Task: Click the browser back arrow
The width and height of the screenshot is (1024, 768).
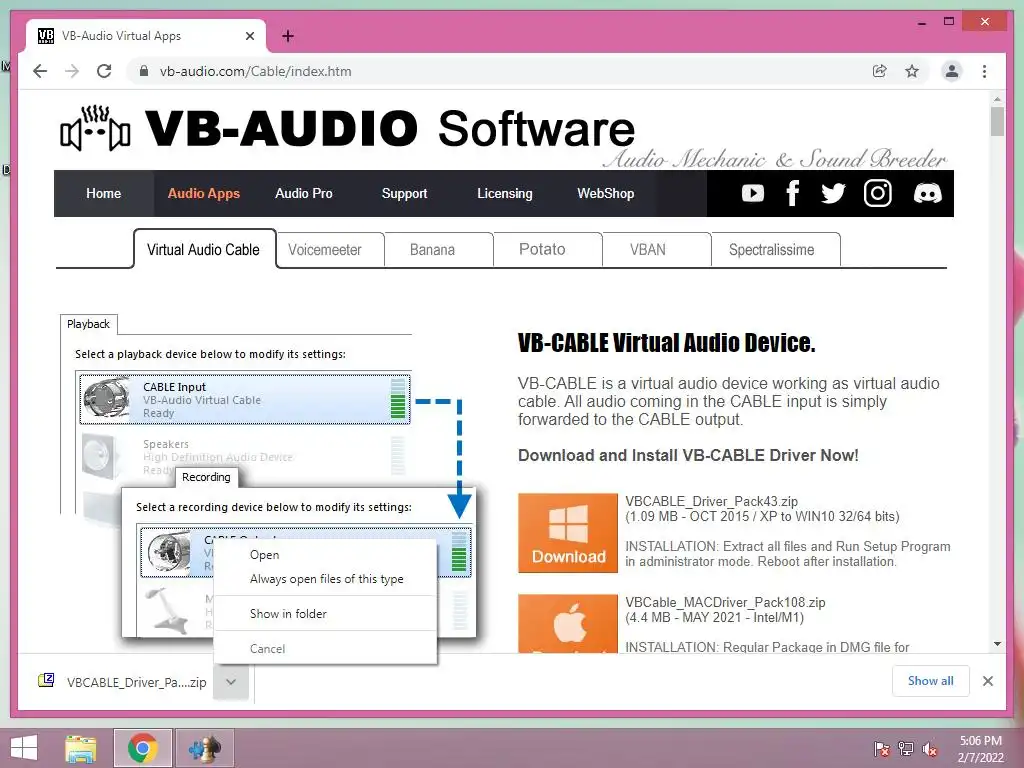Action: pos(40,71)
